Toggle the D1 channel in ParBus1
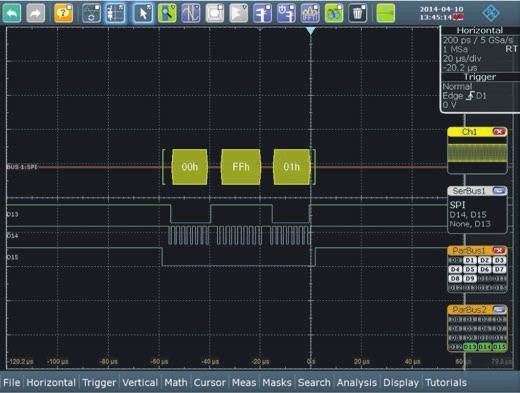 tap(470, 260)
